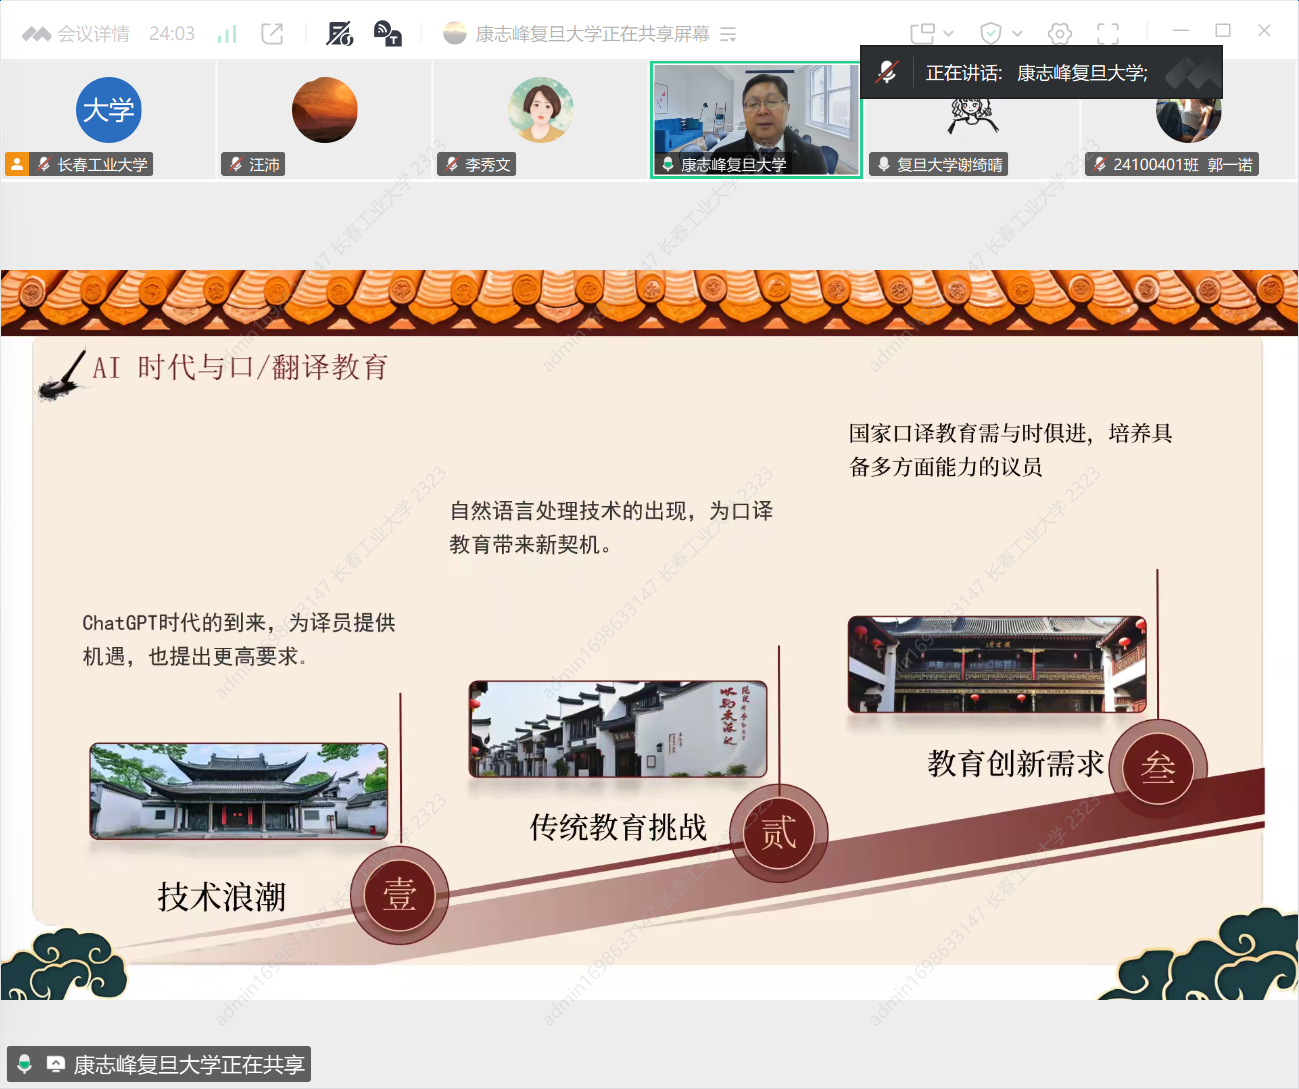Open the meeting notes icon with clock
1299x1089 pixels.
[340, 34]
